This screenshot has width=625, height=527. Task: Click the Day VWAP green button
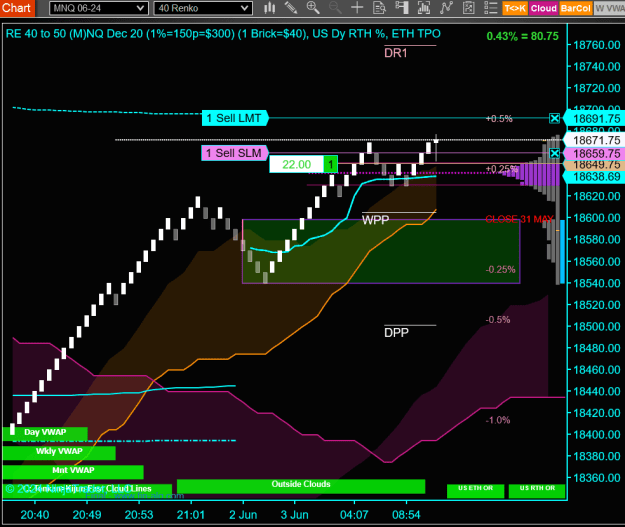click(45, 433)
